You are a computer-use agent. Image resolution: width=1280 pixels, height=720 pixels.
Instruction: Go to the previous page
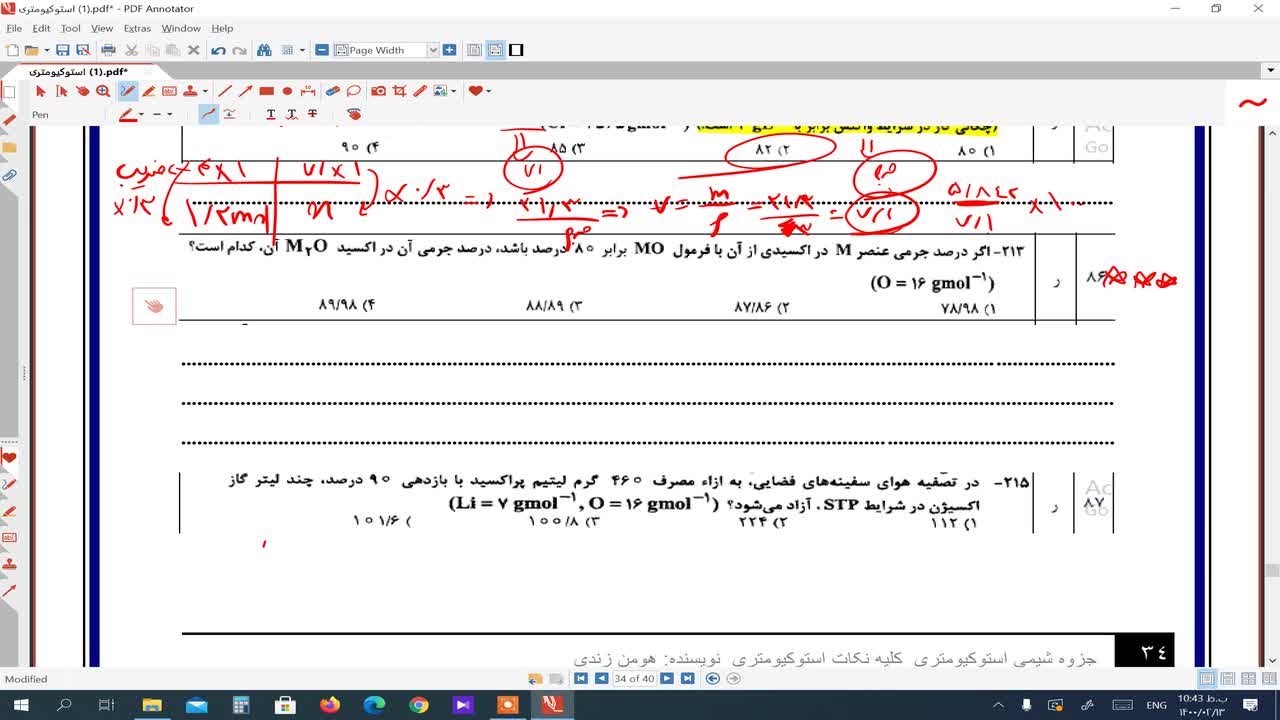[x=601, y=678]
